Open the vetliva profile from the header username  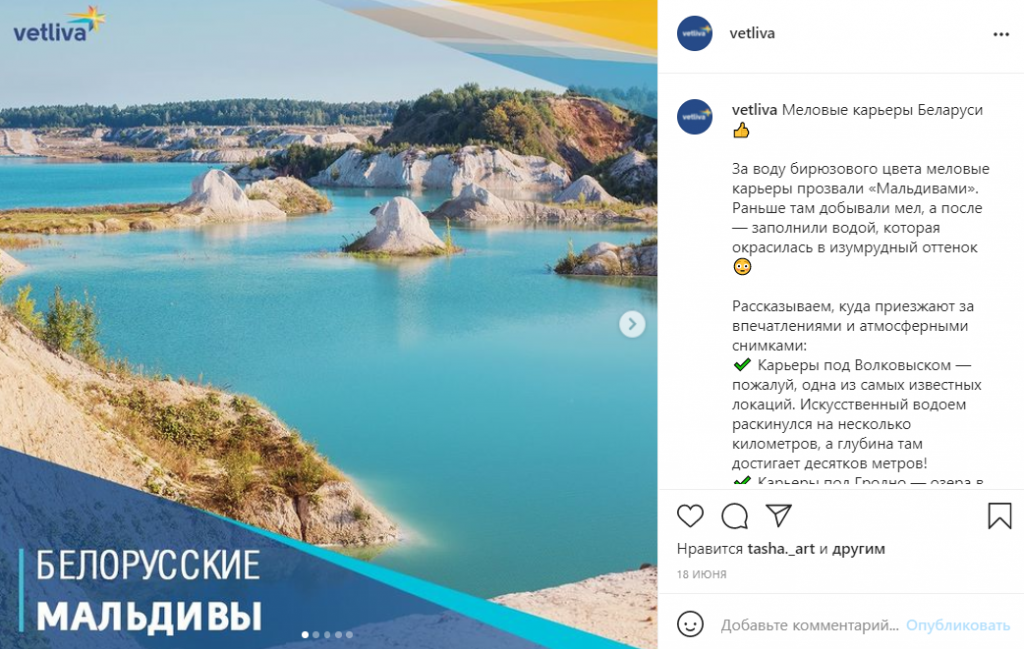[752, 33]
